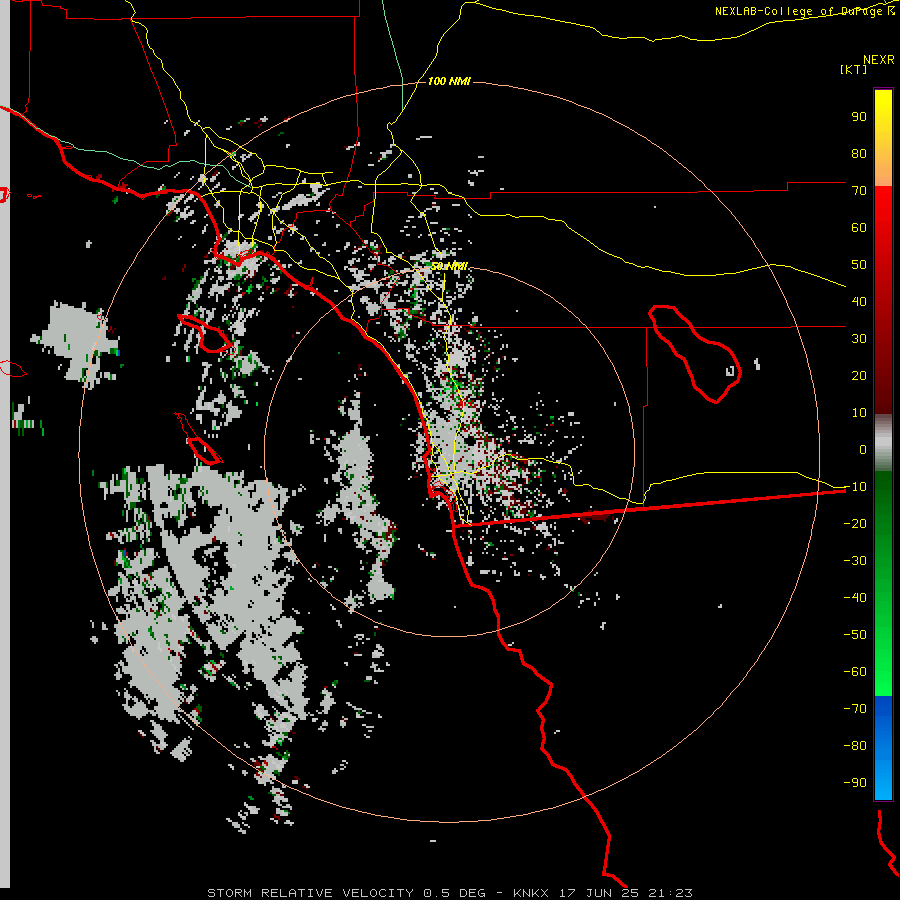Click the 50 value on velocity scale

pos(859,265)
